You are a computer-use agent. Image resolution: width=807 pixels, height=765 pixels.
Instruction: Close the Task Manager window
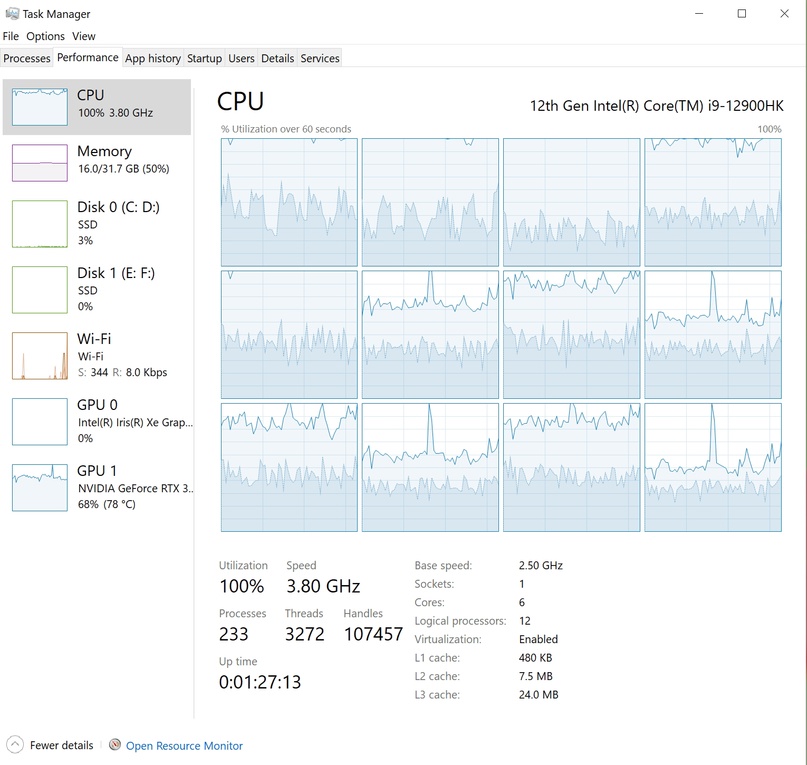tap(784, 13)
